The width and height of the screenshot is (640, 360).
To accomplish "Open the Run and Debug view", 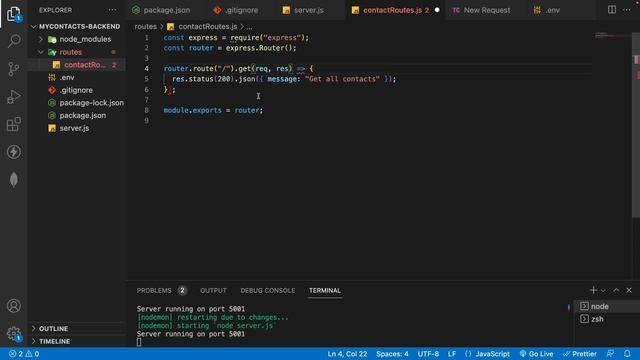I will [x=13, y=97].
